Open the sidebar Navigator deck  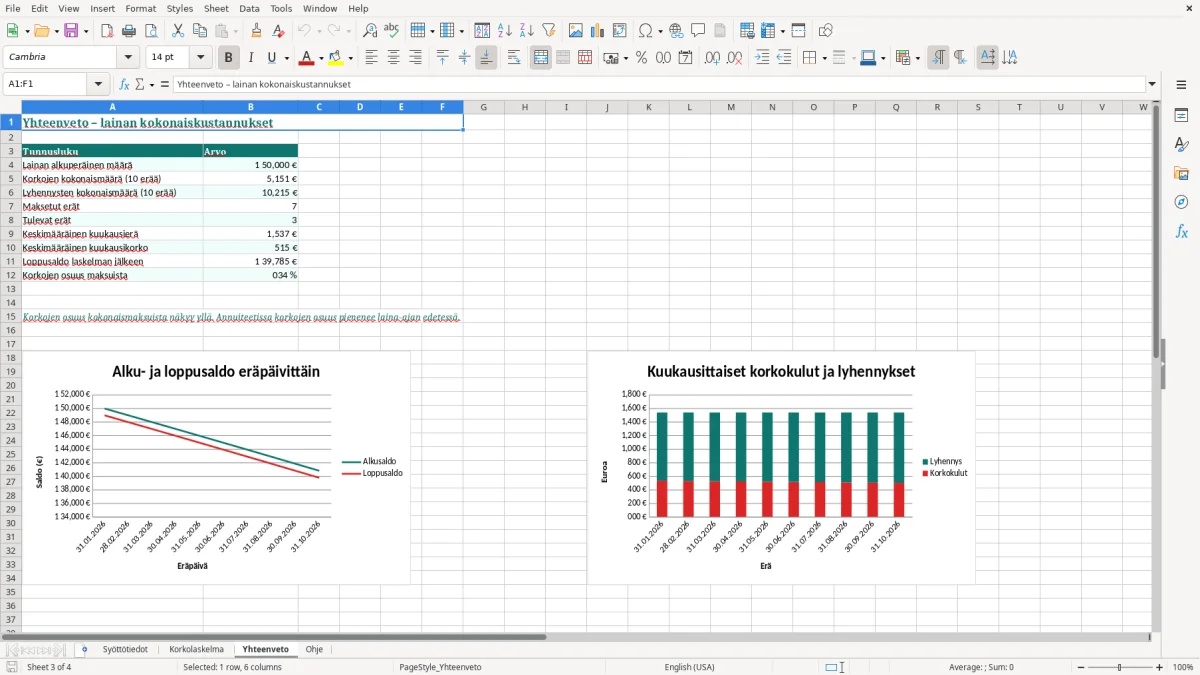coord(1181,202)
